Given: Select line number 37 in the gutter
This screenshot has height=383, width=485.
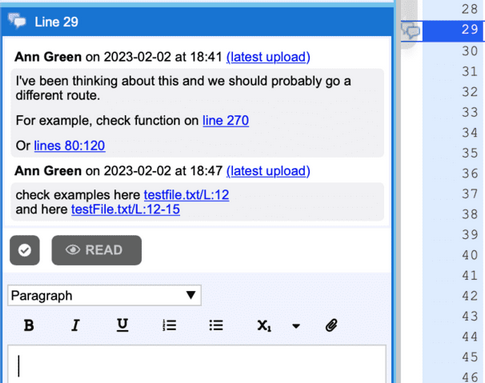Looking at the screenshot, I should 470,194.
